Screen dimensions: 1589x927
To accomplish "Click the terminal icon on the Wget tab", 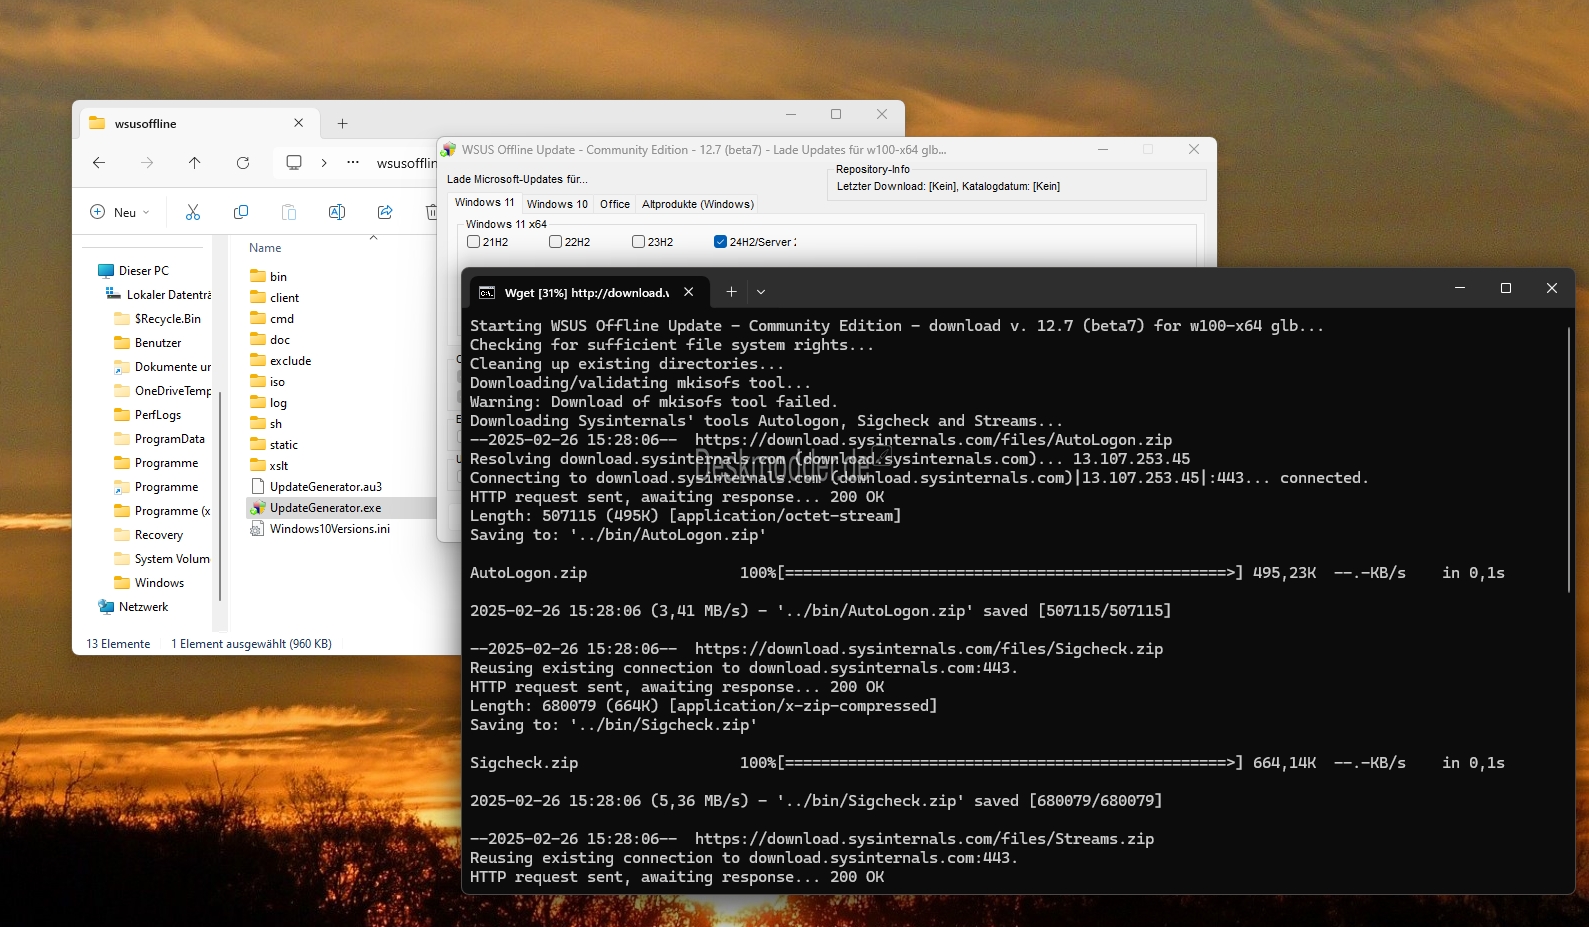I will click(x=487, y=293).
